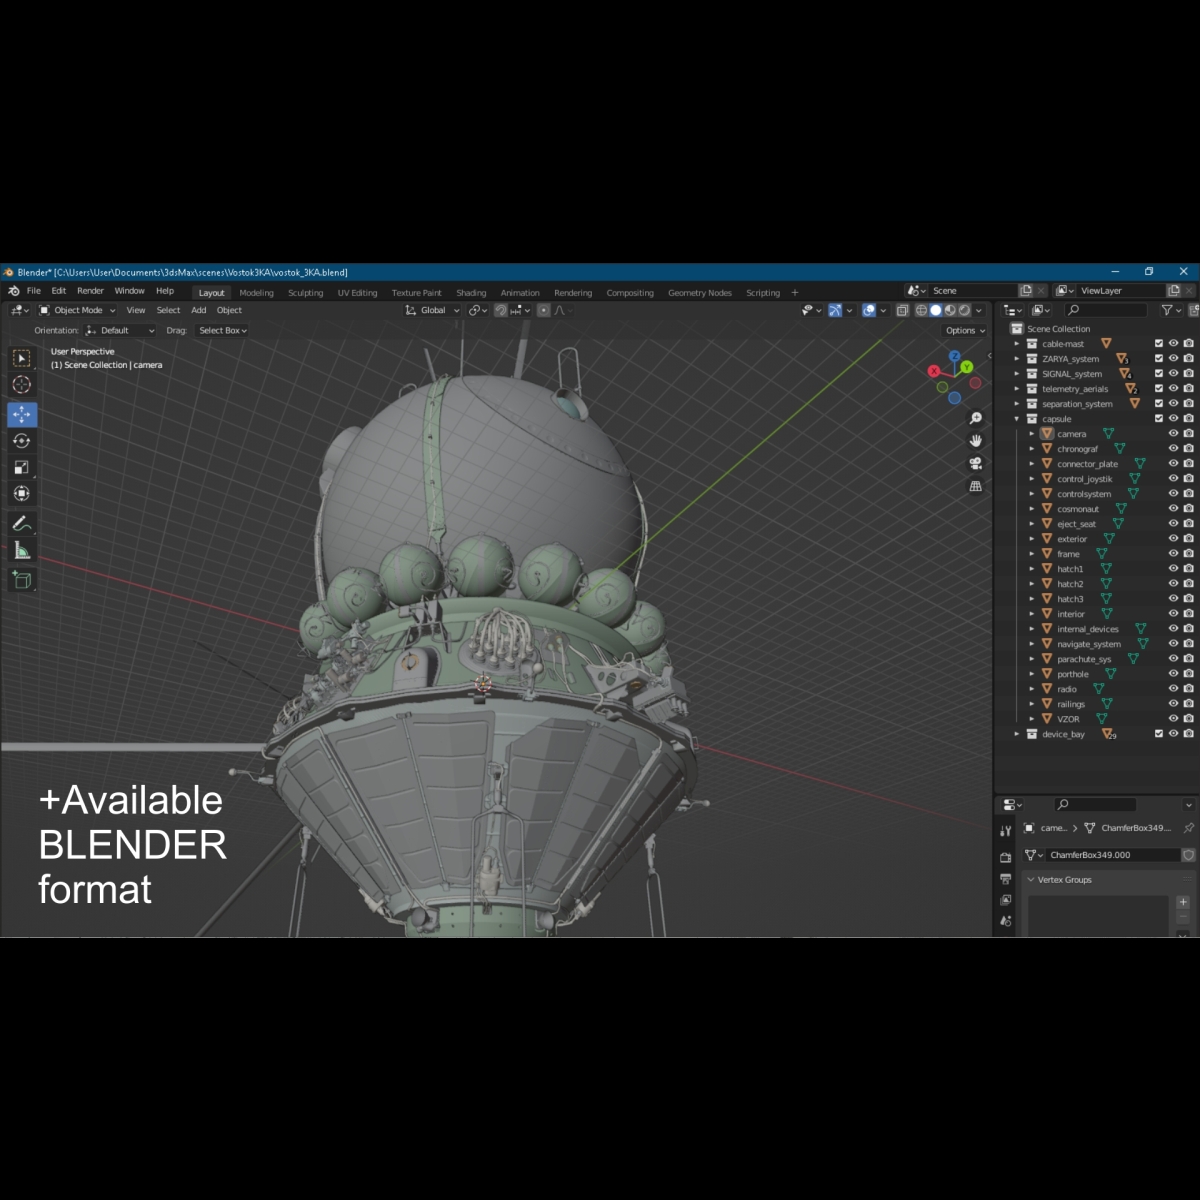Toggle proportional editing in the header
The width and height of the screenshot is (1200, 1200).
(x=543, y=311)
